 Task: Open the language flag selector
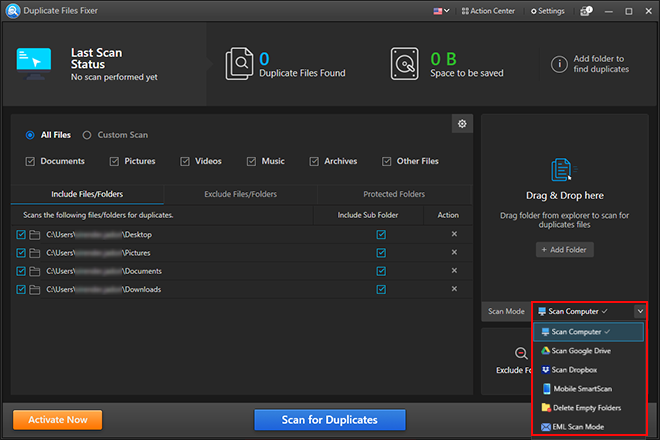tap(441, 11)
